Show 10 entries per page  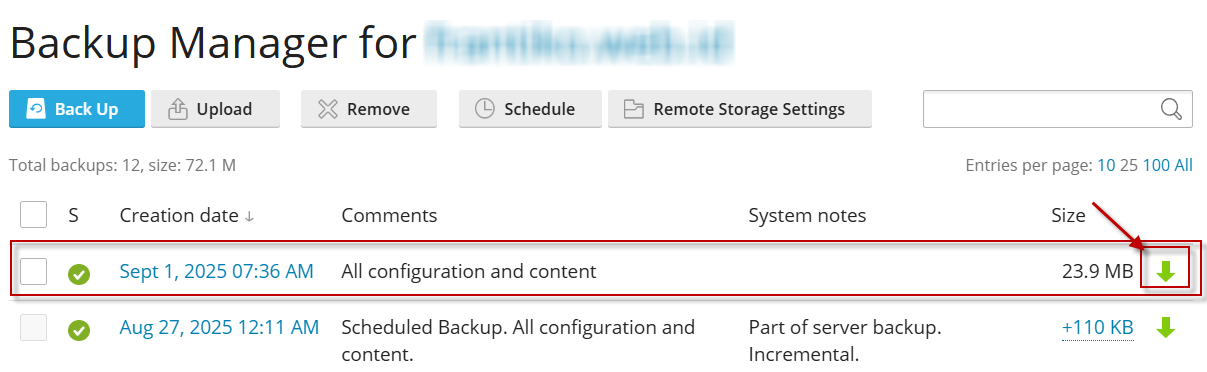click(x=1106, y=165)
